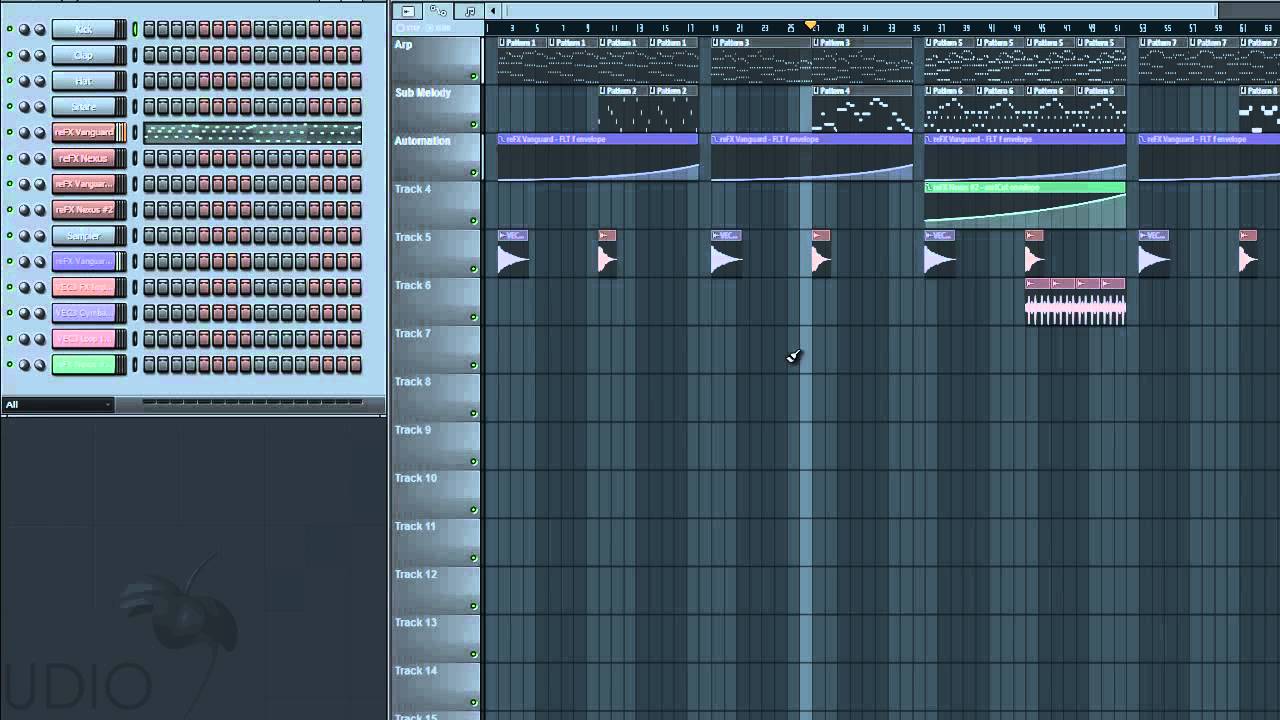The image size is (1280, 720).
Task: Mute the Kick channel via its green LED
Action: (x=10, y=29)
